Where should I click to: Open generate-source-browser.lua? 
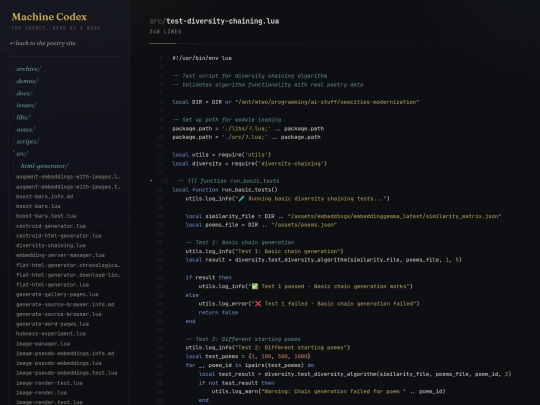point(59,314)
